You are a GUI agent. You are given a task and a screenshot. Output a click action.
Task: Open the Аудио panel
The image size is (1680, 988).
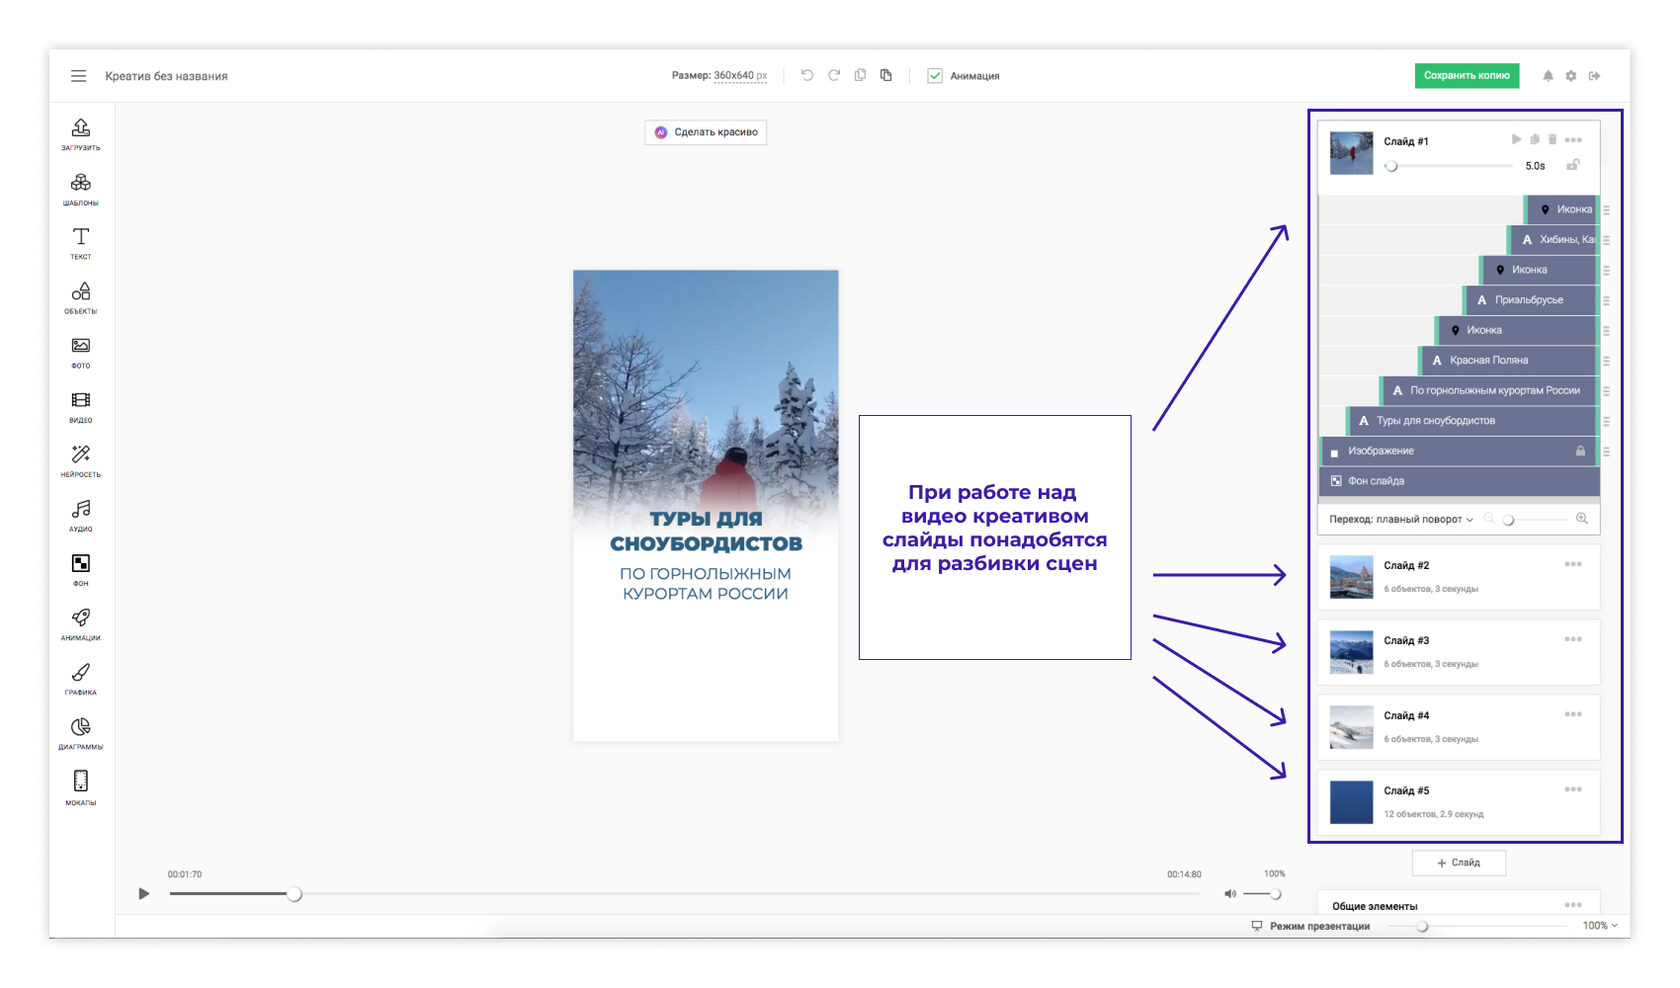point(81,516)
